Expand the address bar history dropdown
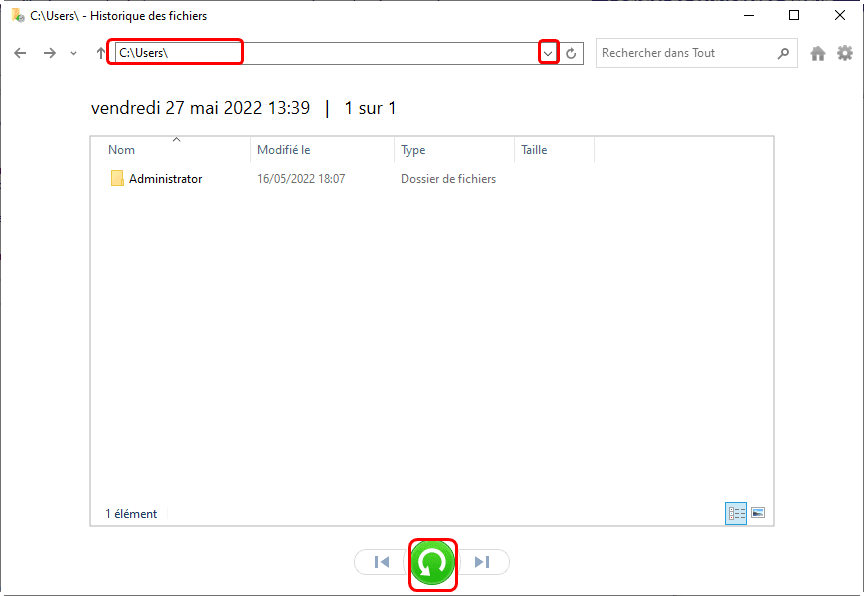 (x=548, y=53)
